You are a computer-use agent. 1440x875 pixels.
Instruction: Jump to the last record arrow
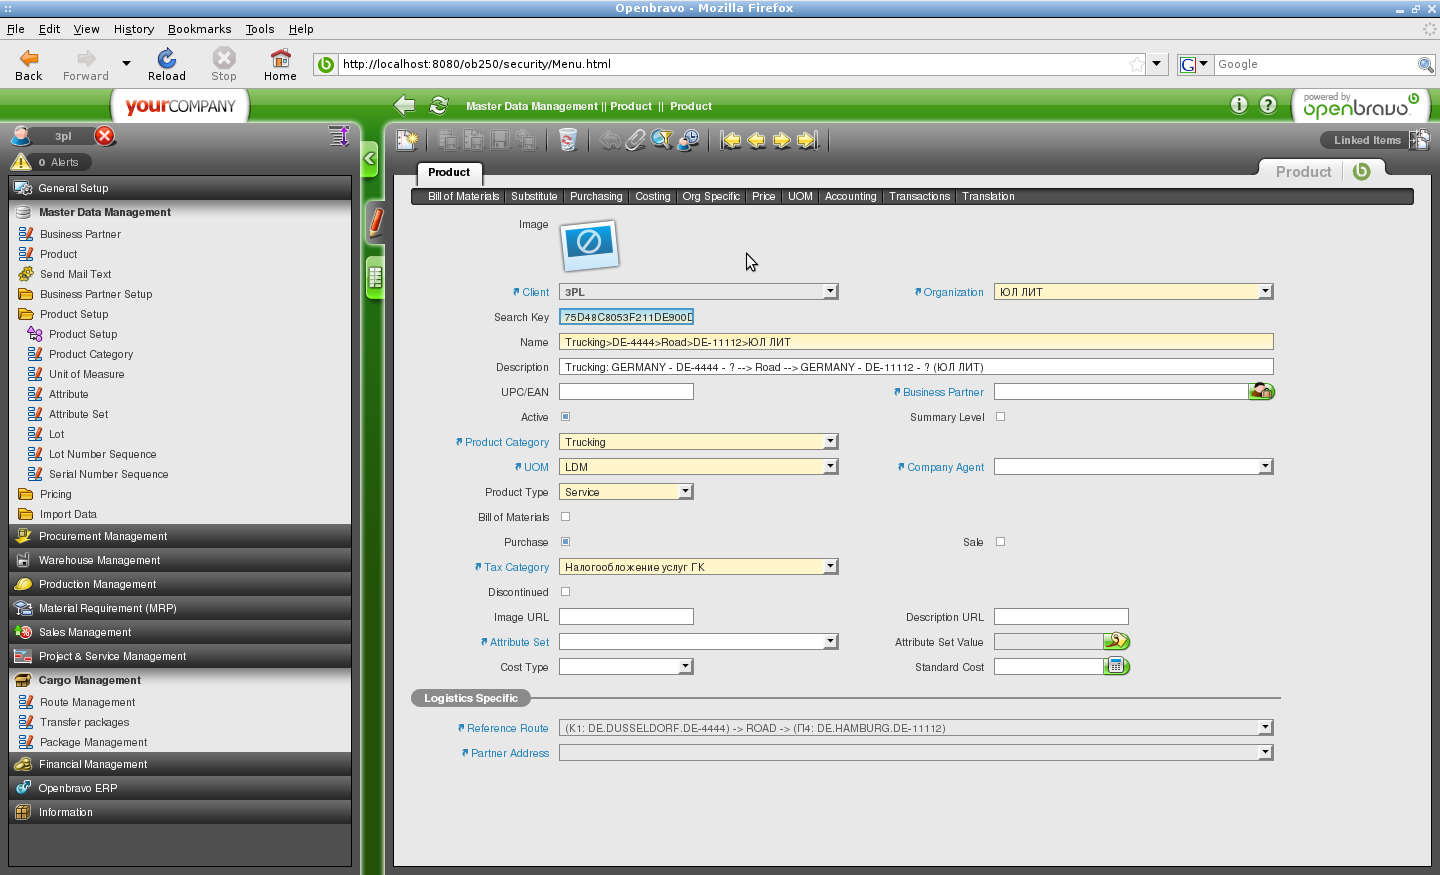coord(808,141)
